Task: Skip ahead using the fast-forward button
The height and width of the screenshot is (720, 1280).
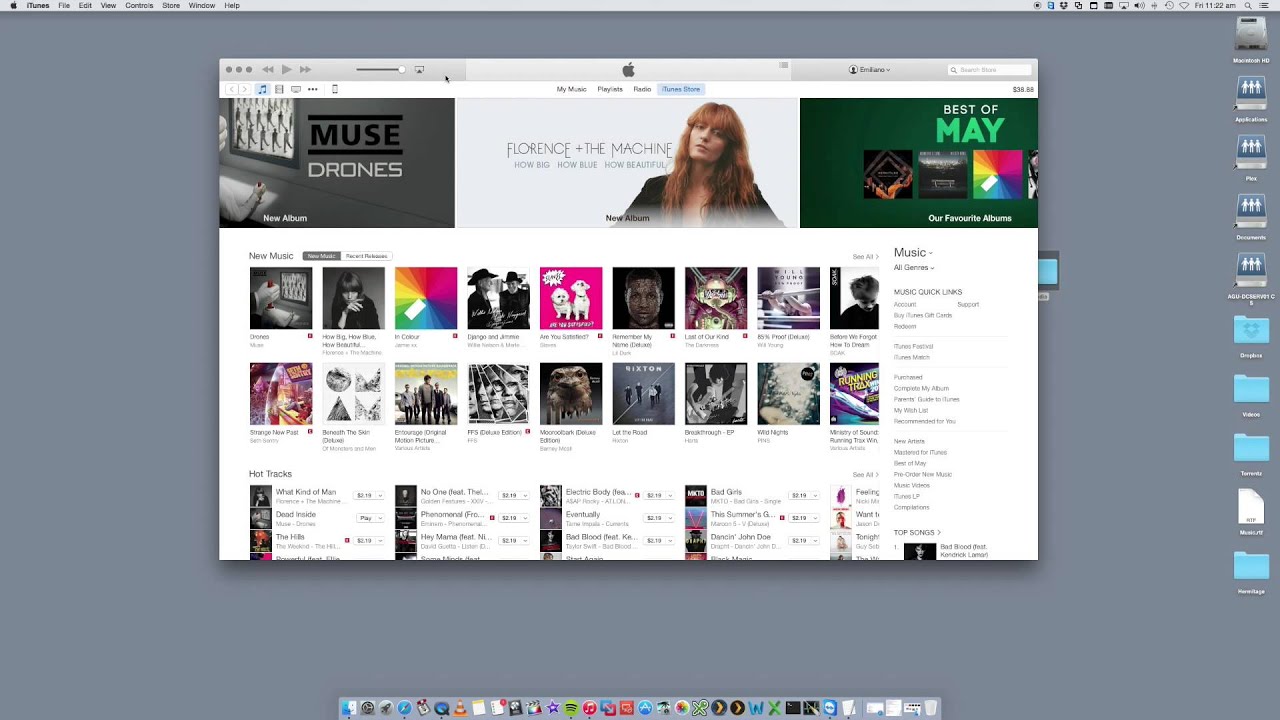Action: coord(305,69)
